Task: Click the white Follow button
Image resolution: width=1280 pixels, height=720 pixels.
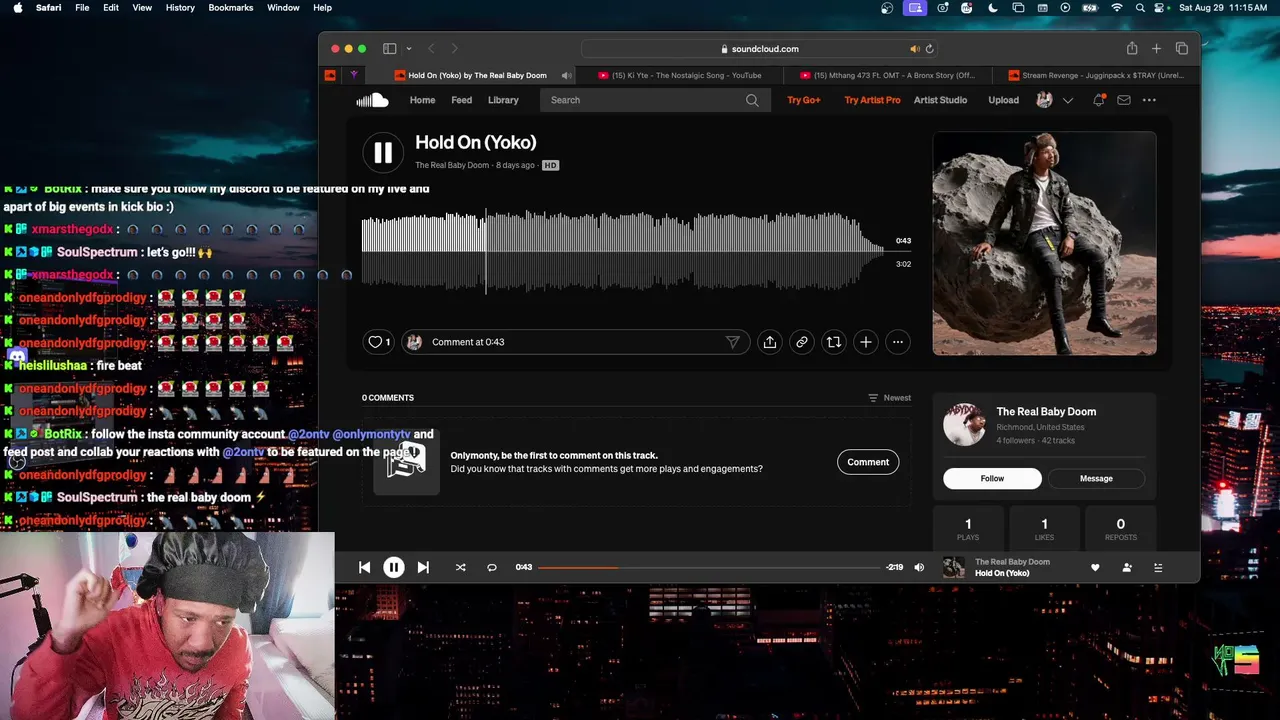Action: [x=992, y=478]
